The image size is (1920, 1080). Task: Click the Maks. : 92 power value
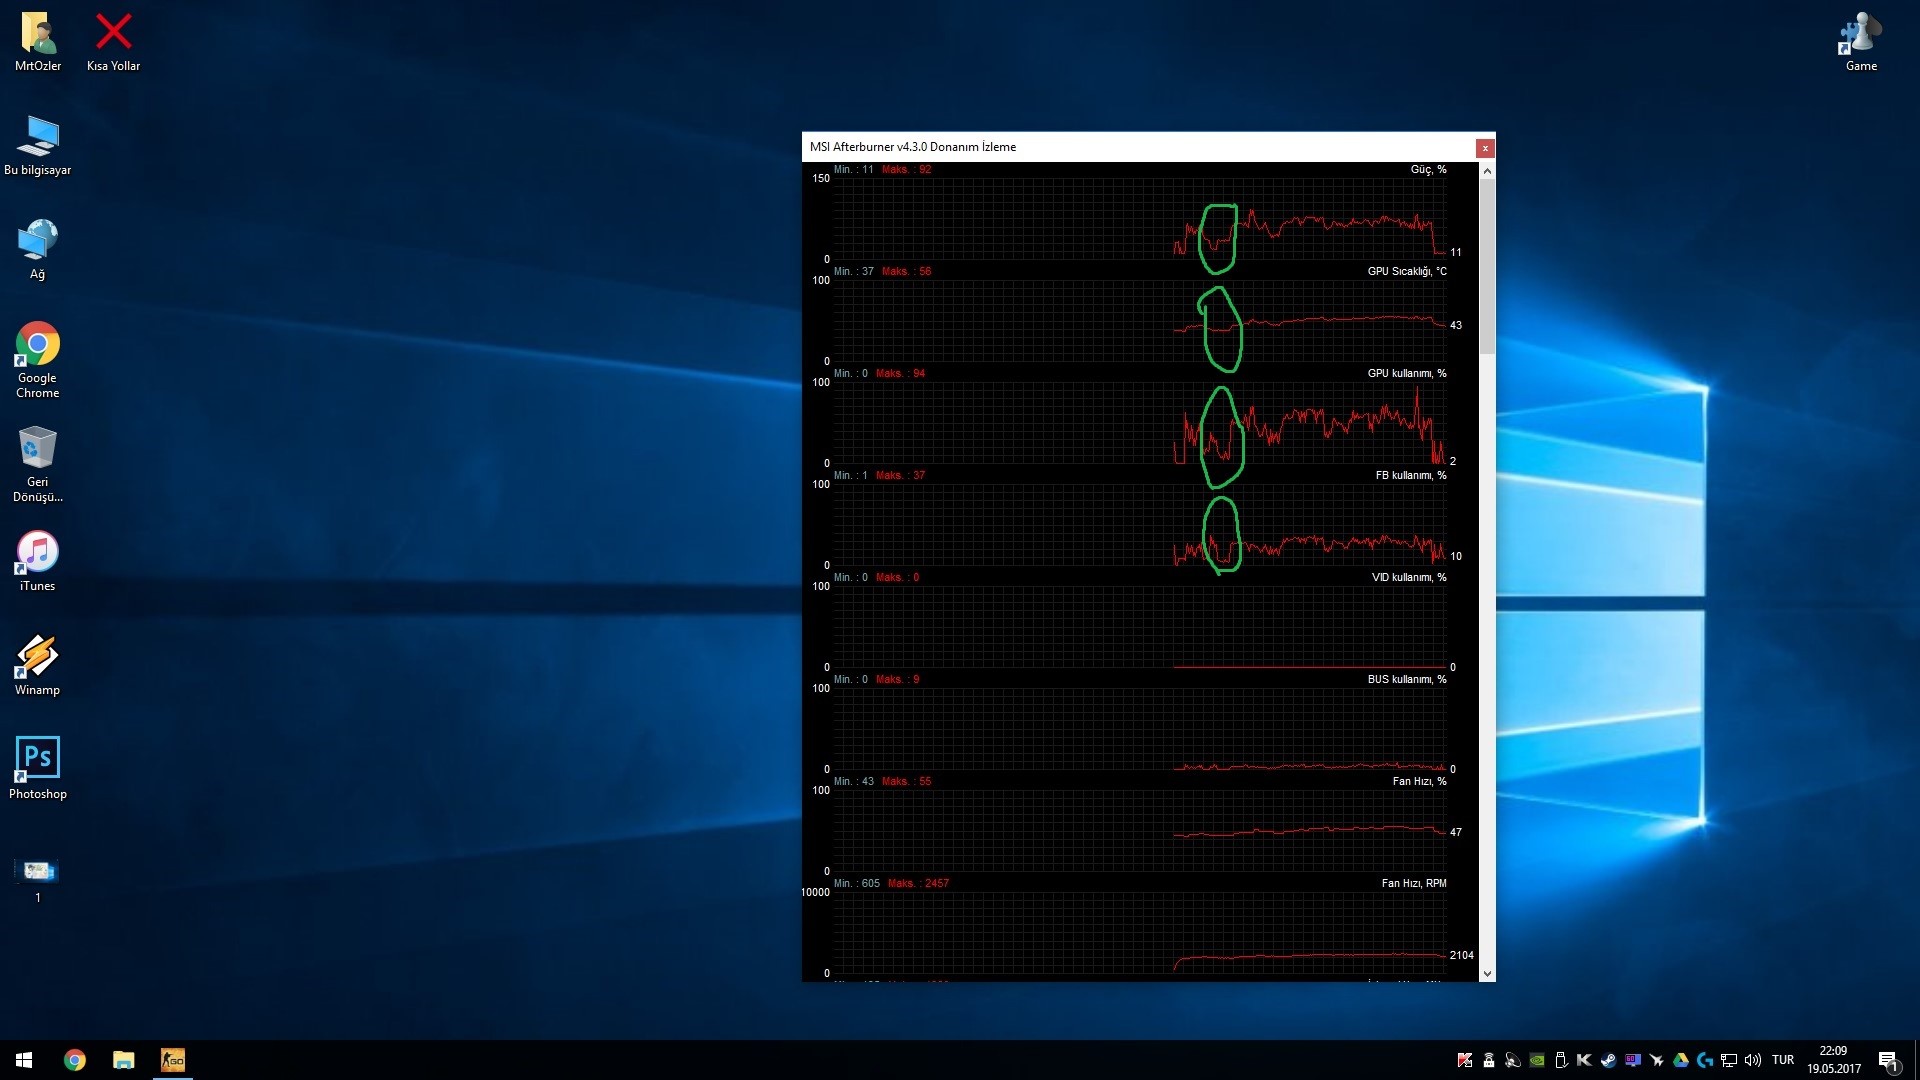tap(906, 170)
